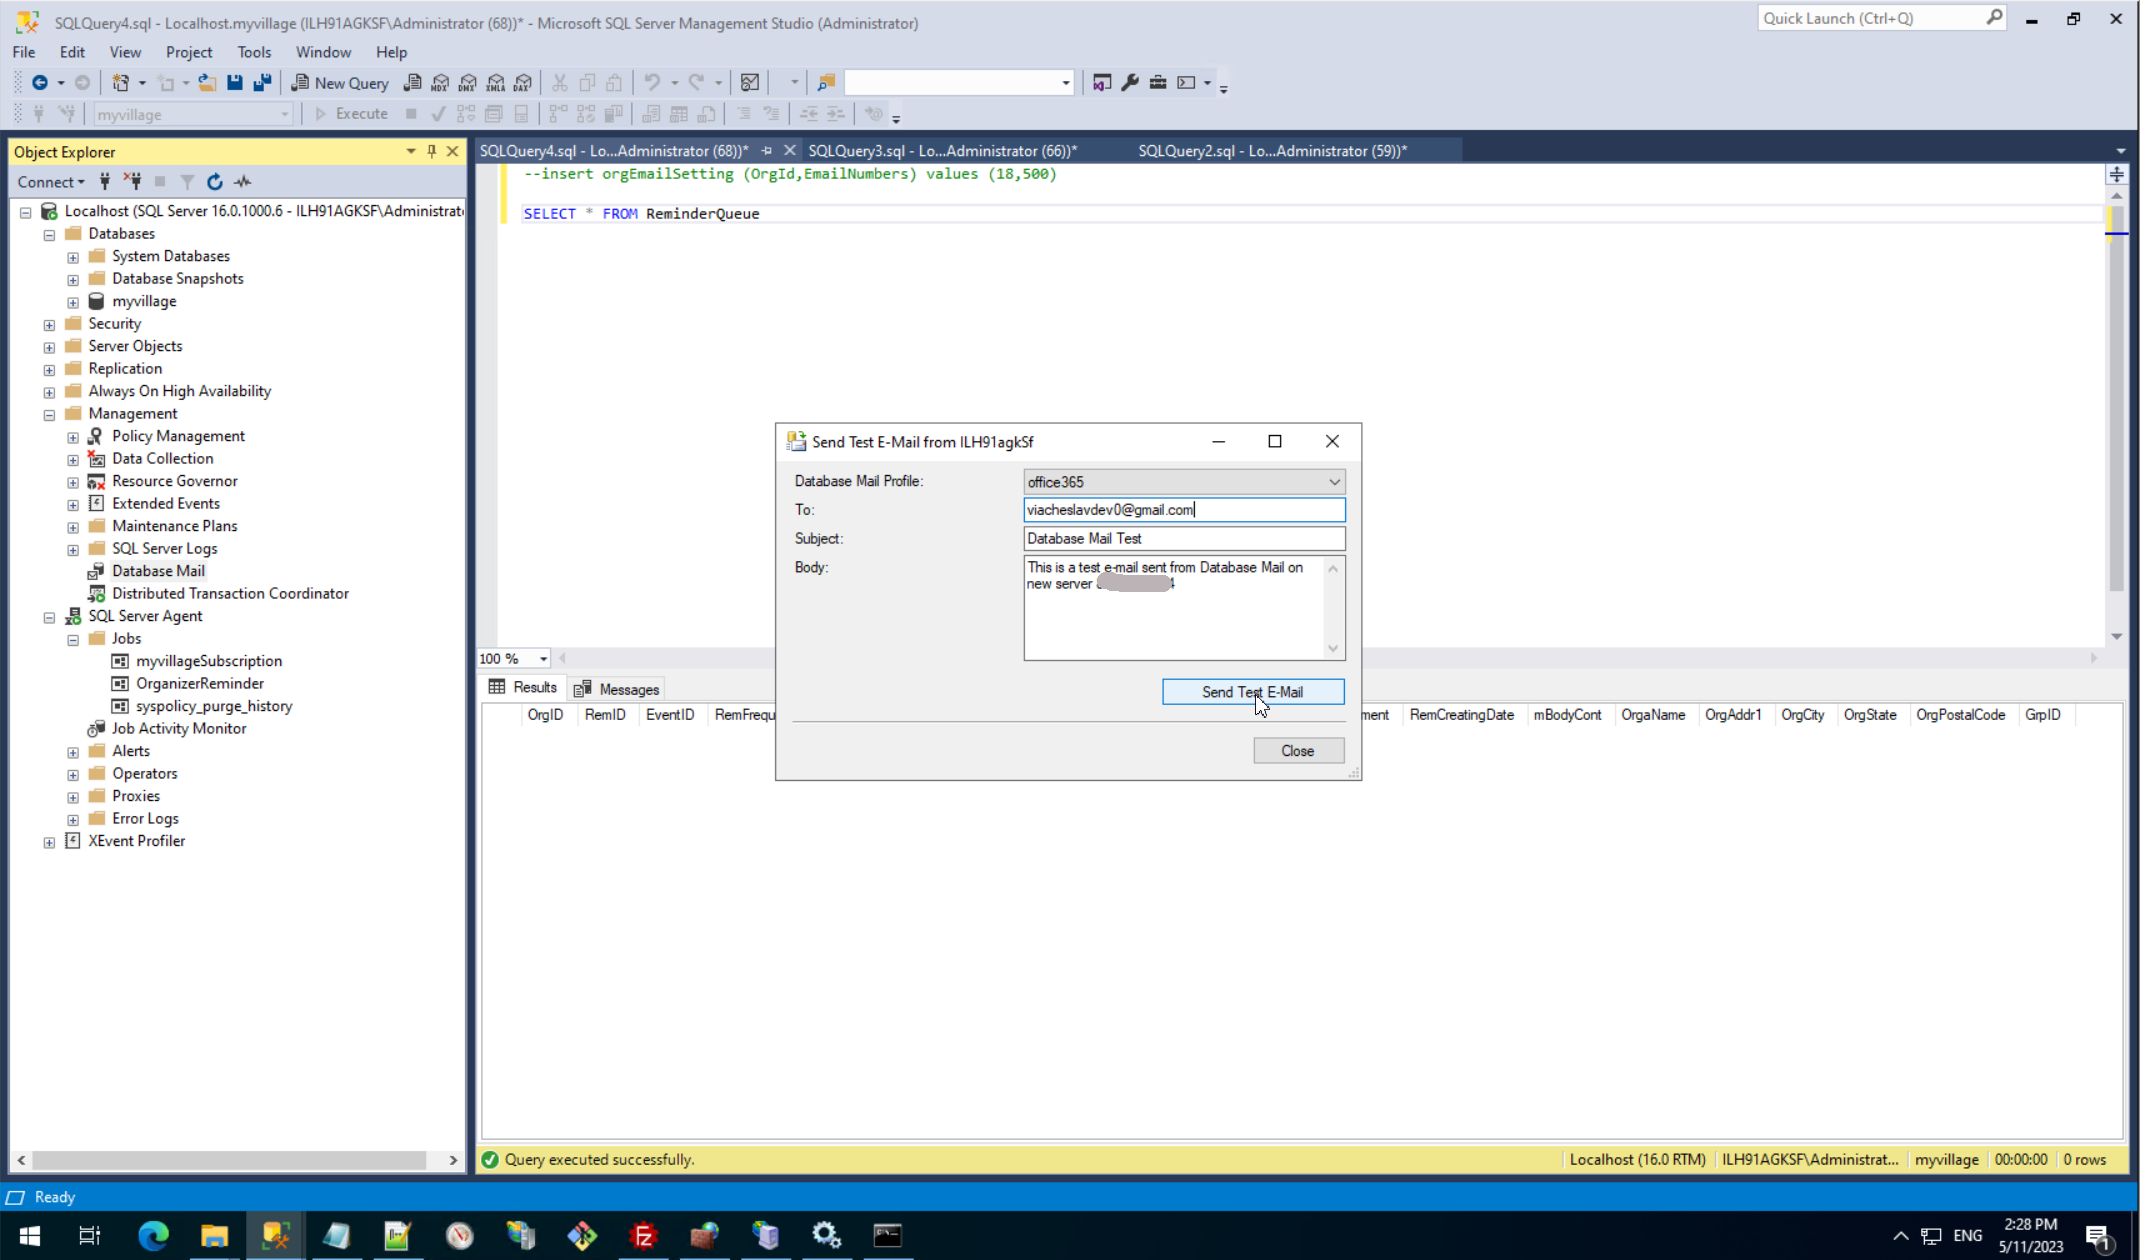Click the Filter icon in Object Explorer

[x=187, y=182]
